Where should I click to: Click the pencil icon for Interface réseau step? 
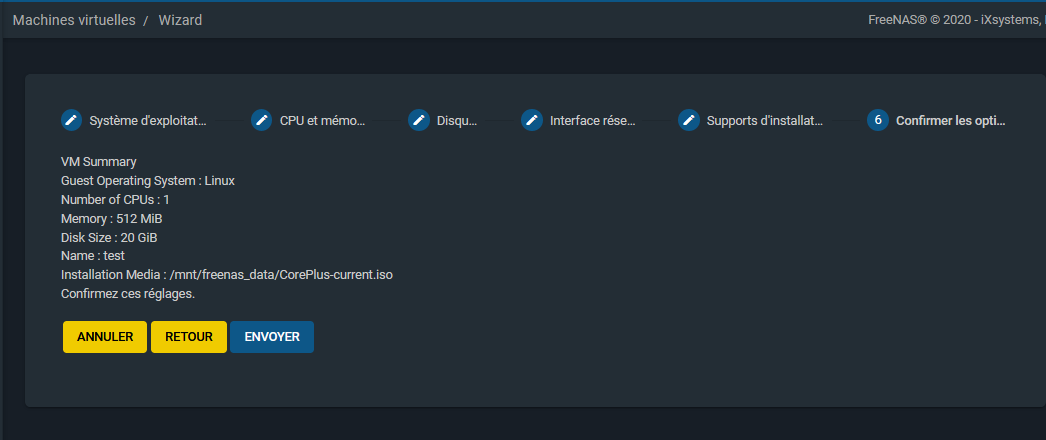tap(532, 120)
